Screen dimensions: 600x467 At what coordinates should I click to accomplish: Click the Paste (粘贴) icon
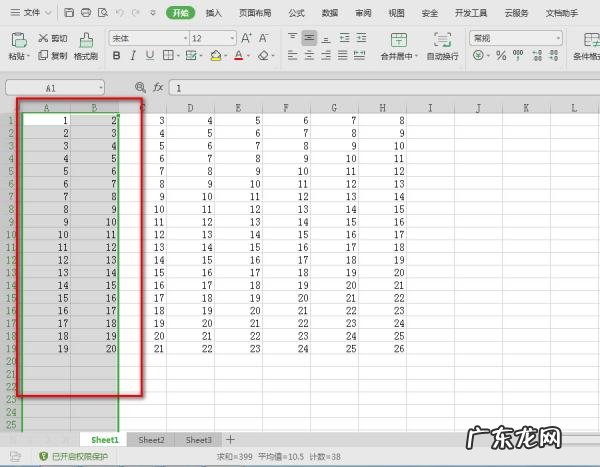pyautogui.click(x=19, y=40)
